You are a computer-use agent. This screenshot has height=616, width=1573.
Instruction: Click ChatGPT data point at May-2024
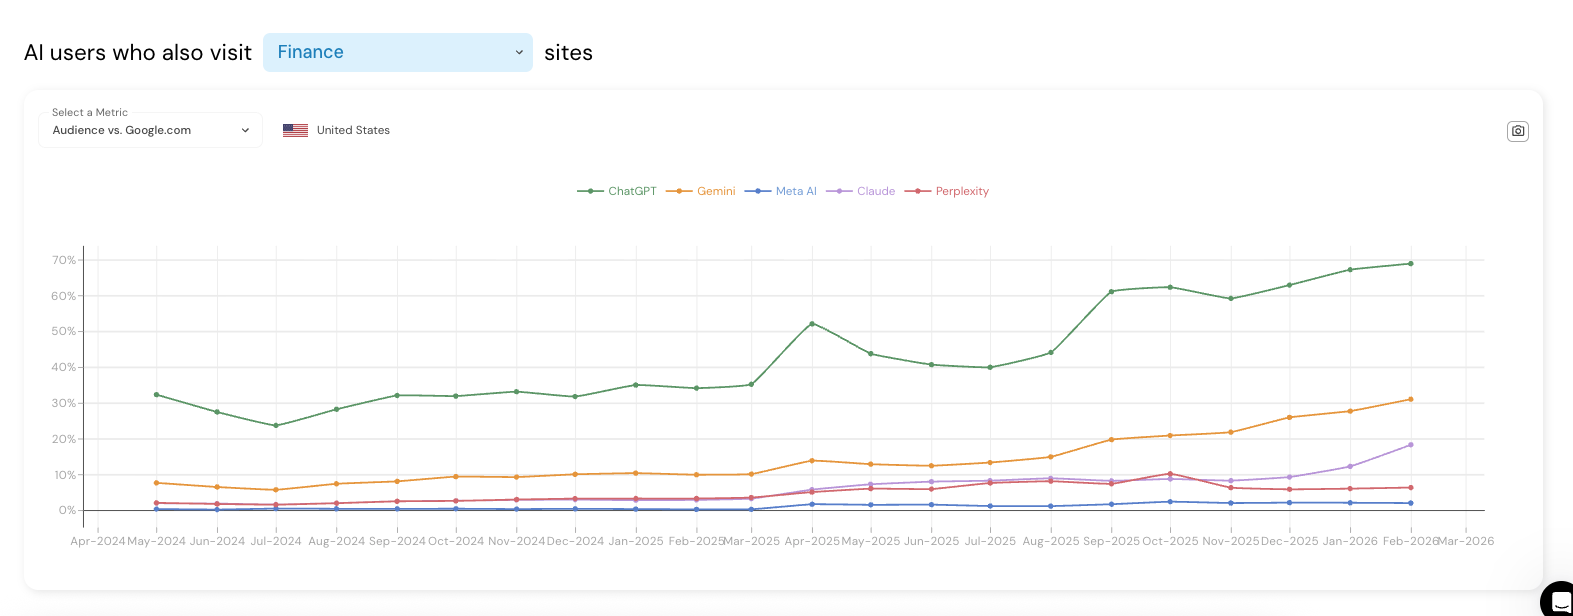click(x=156, y=394)
